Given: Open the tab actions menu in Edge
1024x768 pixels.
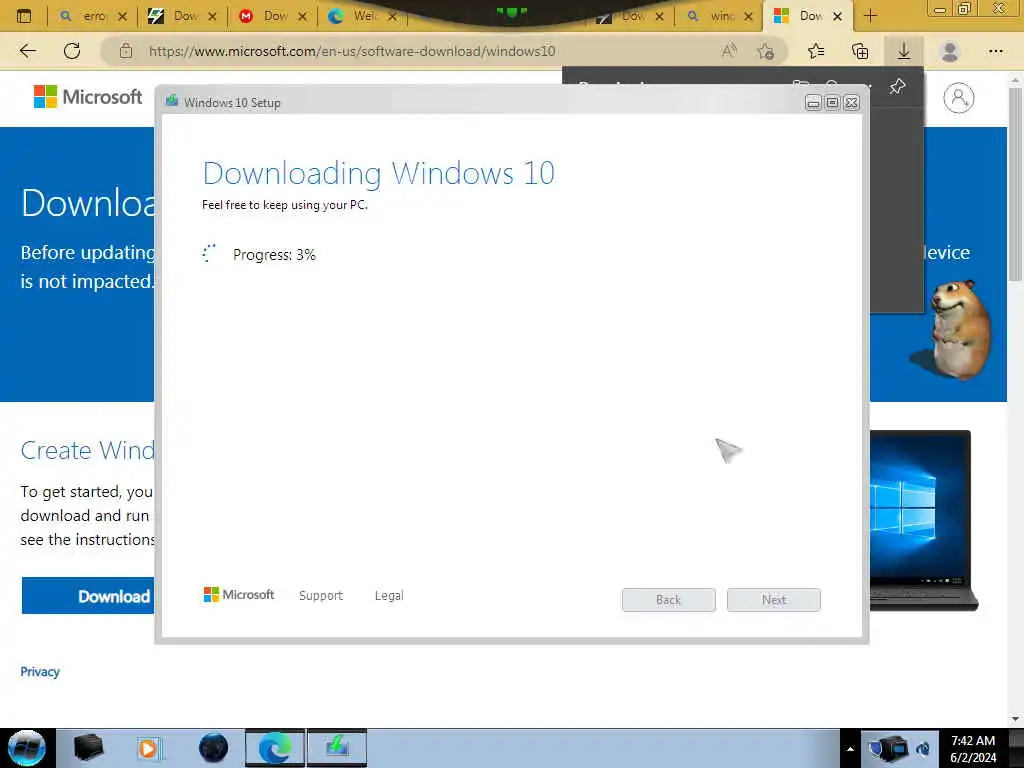Looking at the screenshot, I should coord(24,16).
